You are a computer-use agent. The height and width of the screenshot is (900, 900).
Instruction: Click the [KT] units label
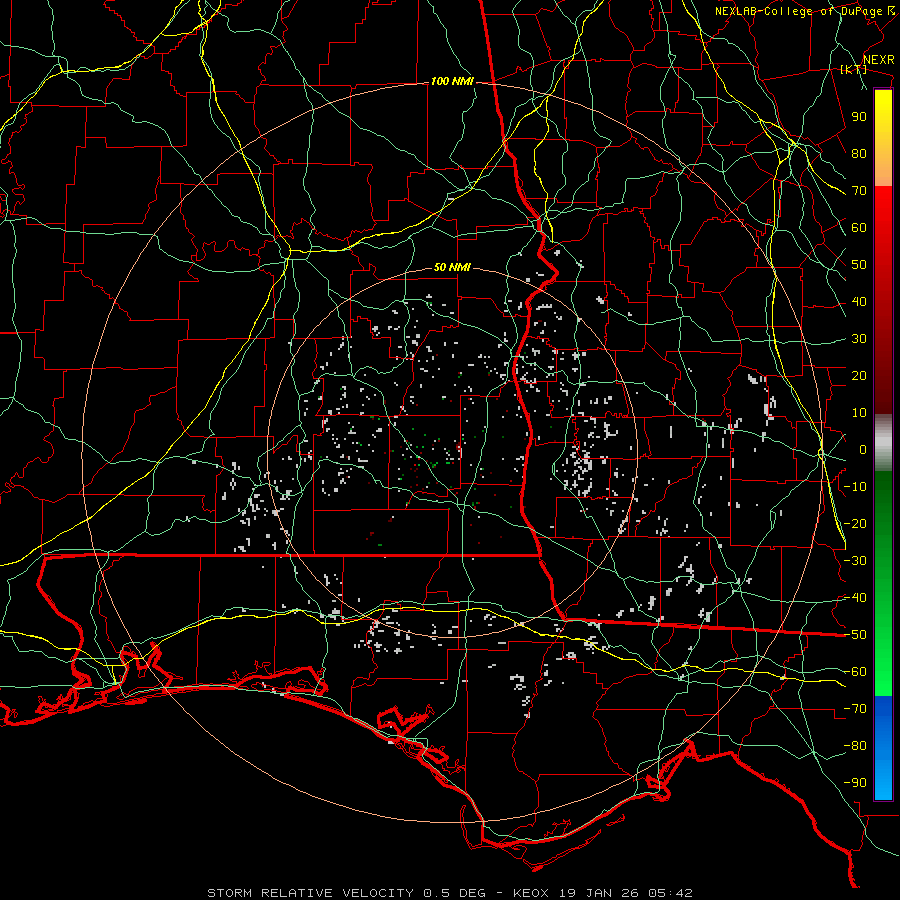pos(853,69)
